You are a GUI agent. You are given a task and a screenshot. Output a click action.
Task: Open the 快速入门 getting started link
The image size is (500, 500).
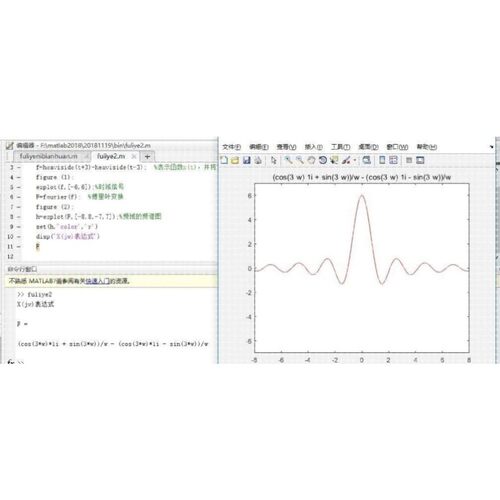pyautogui.click(x=97, y=281)
